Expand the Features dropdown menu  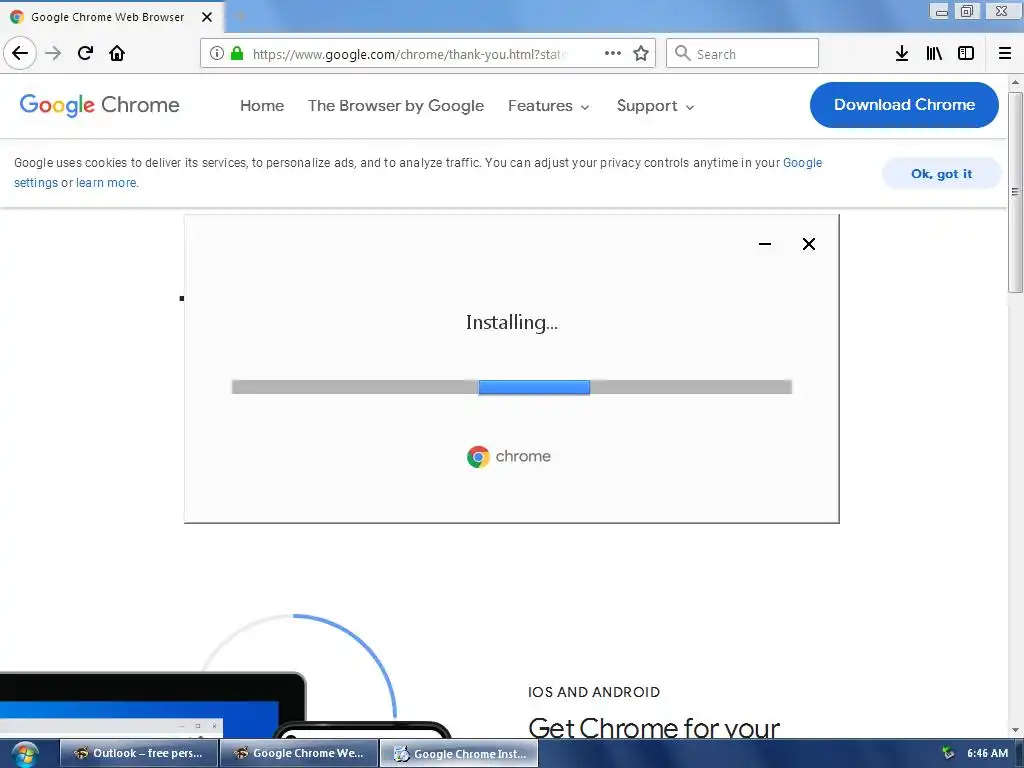(549, 106)
